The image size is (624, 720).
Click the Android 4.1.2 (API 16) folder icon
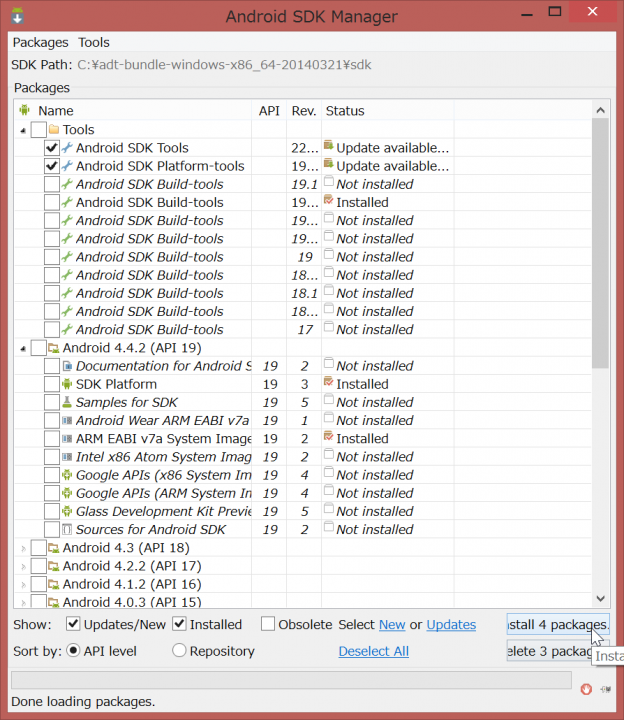point(54,584)
